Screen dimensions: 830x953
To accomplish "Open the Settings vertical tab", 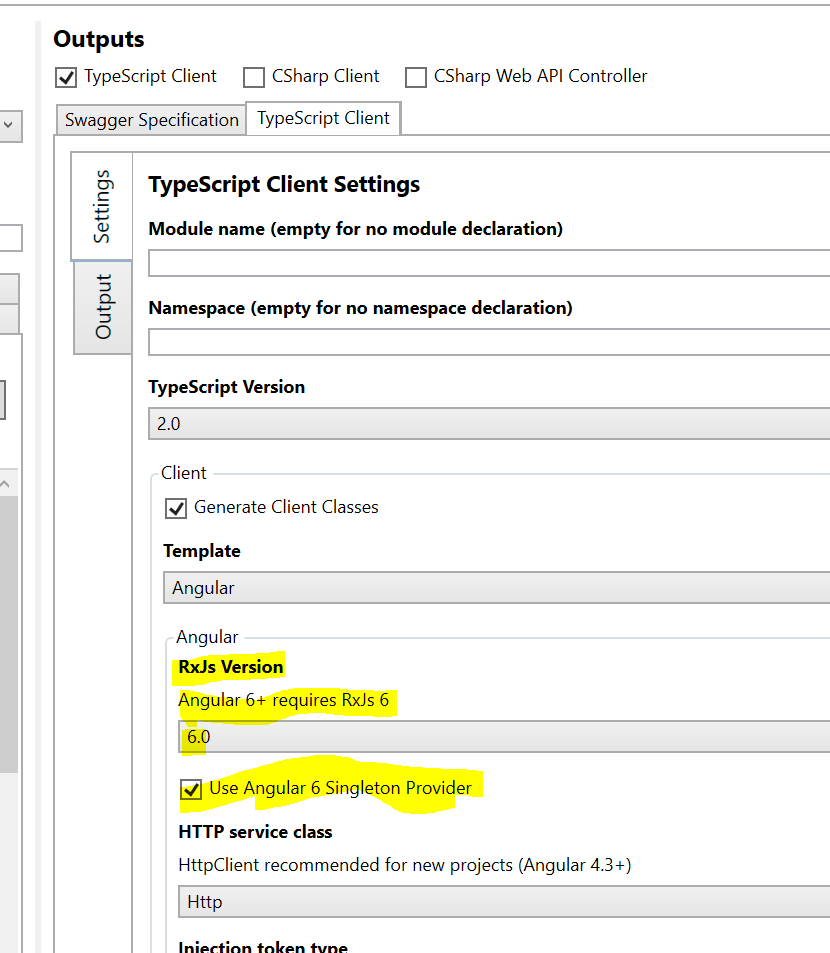I will [x=101, y=206].
